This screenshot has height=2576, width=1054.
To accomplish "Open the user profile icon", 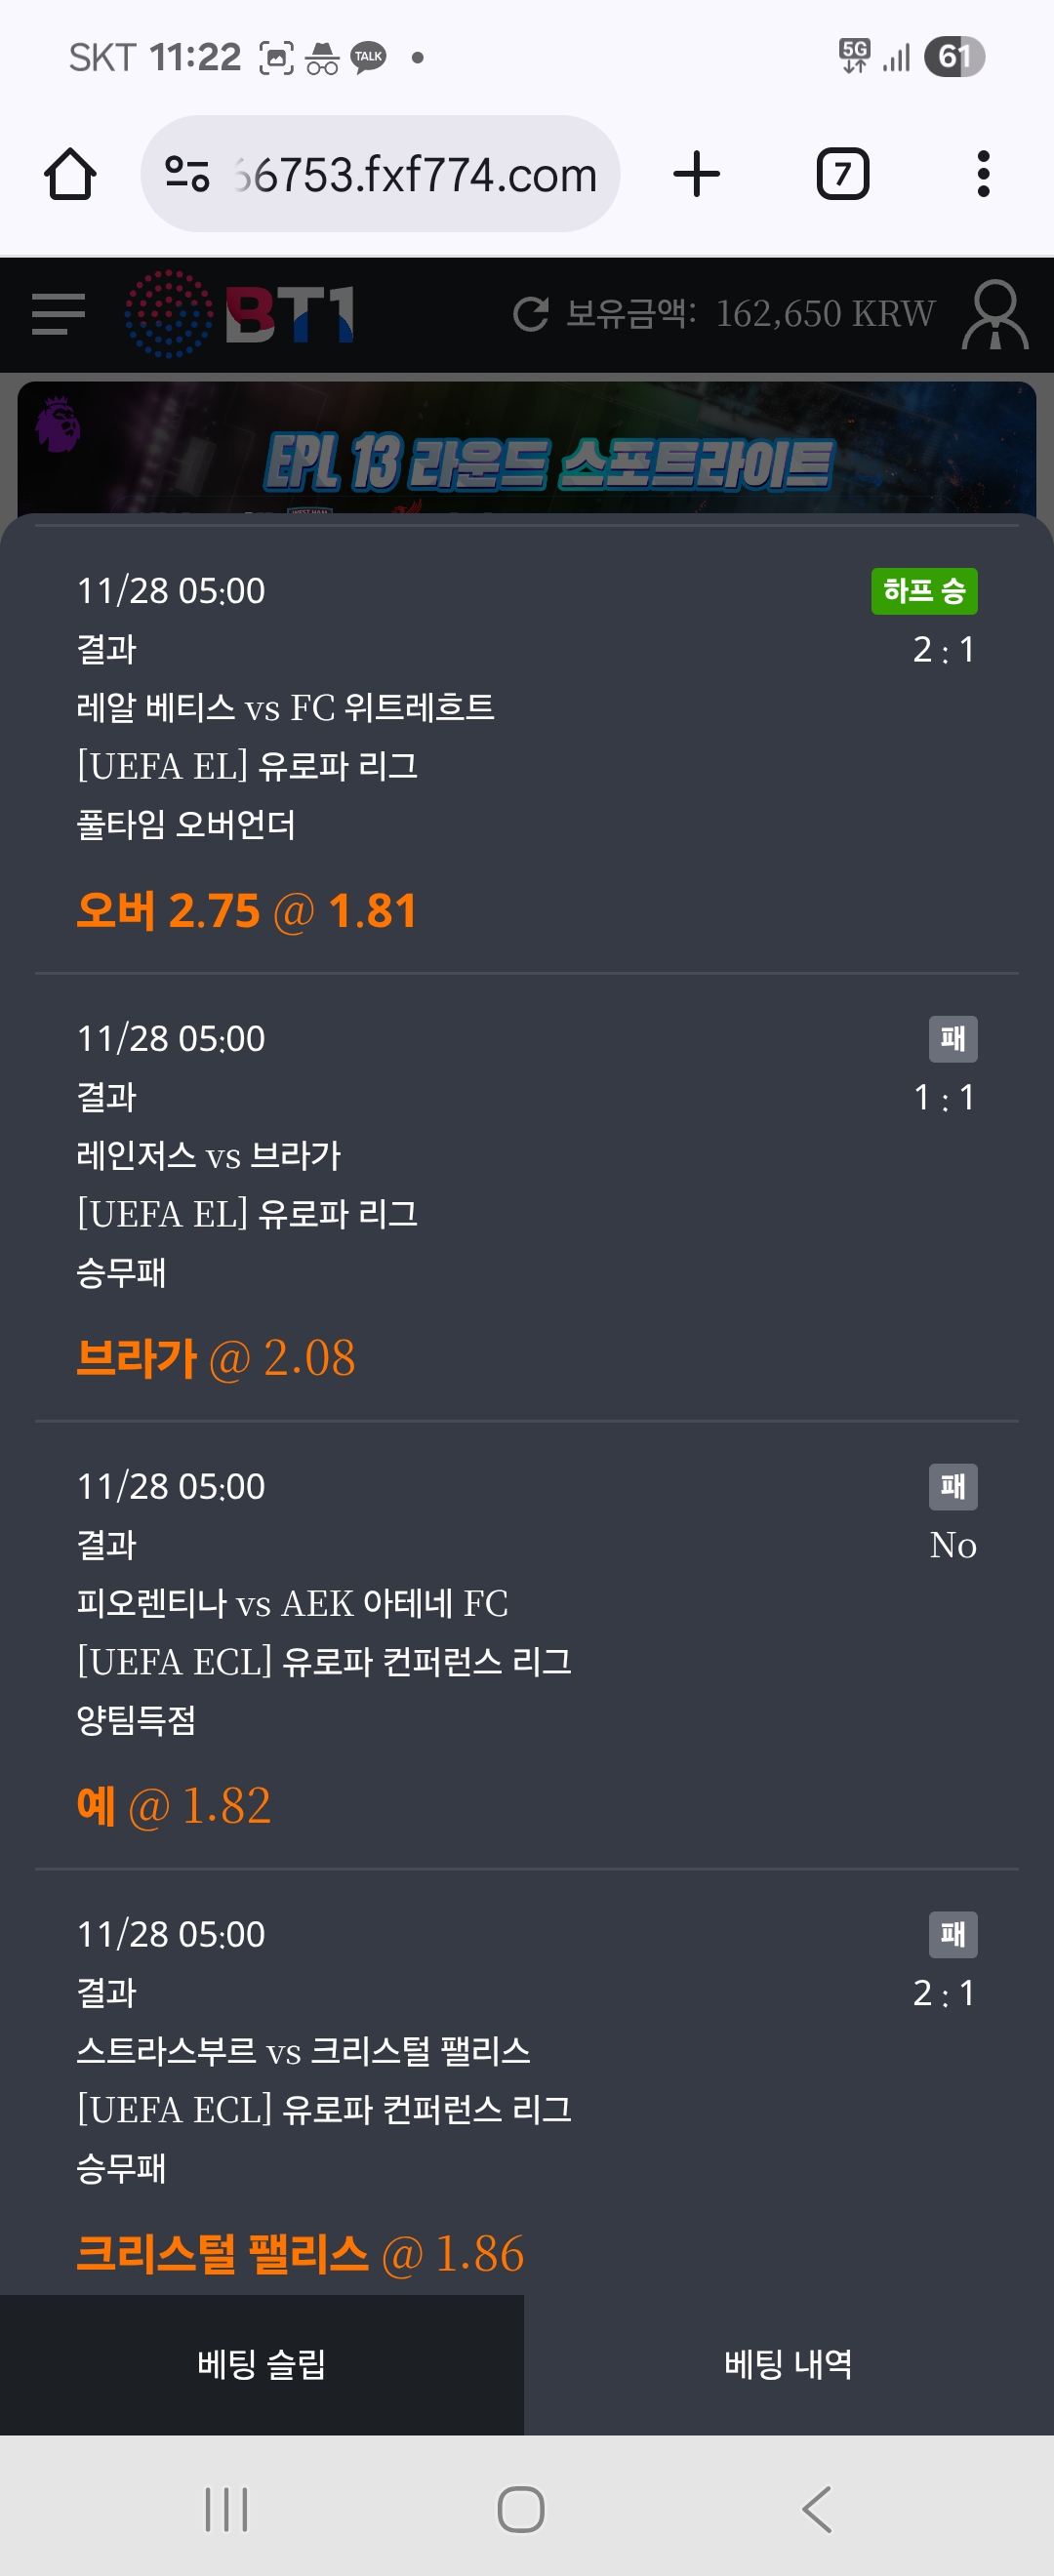I will [x=994, y=314].
